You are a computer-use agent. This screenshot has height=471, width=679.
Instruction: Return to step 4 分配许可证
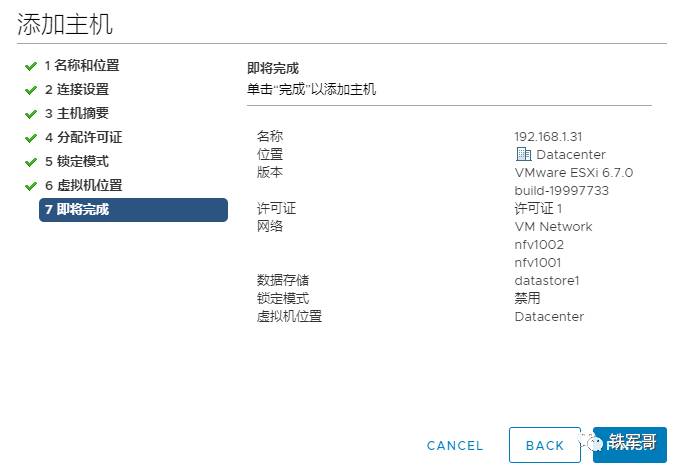83,138
